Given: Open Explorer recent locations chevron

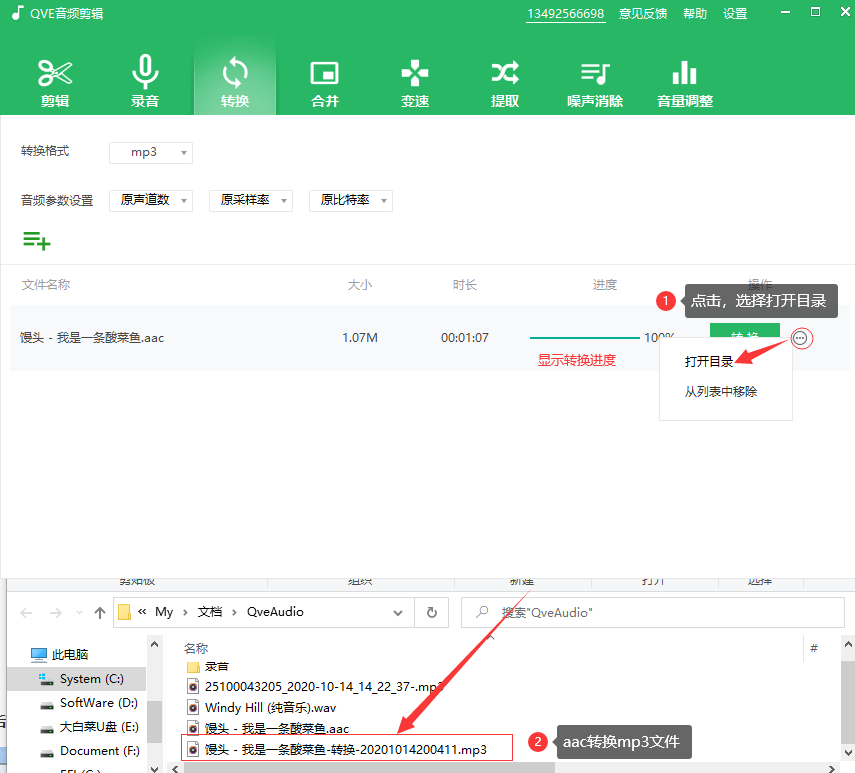Looking at the screenshot, I should [80, 613].
